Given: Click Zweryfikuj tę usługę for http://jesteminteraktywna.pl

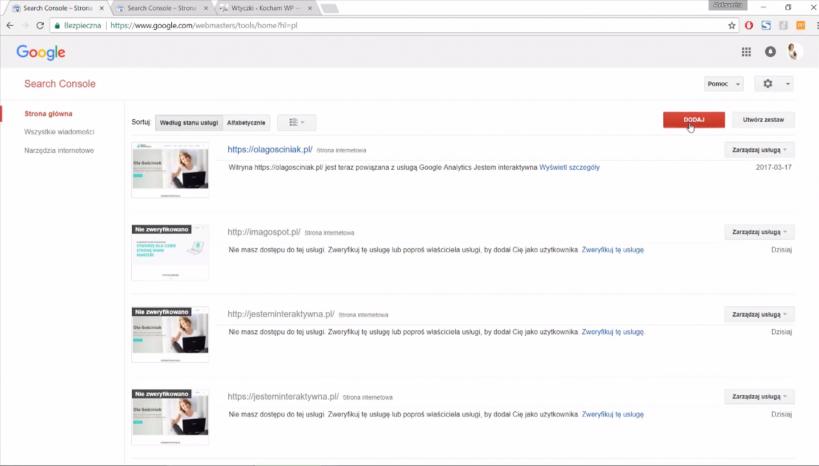Looking at the screenshot, I should (613, 332).
